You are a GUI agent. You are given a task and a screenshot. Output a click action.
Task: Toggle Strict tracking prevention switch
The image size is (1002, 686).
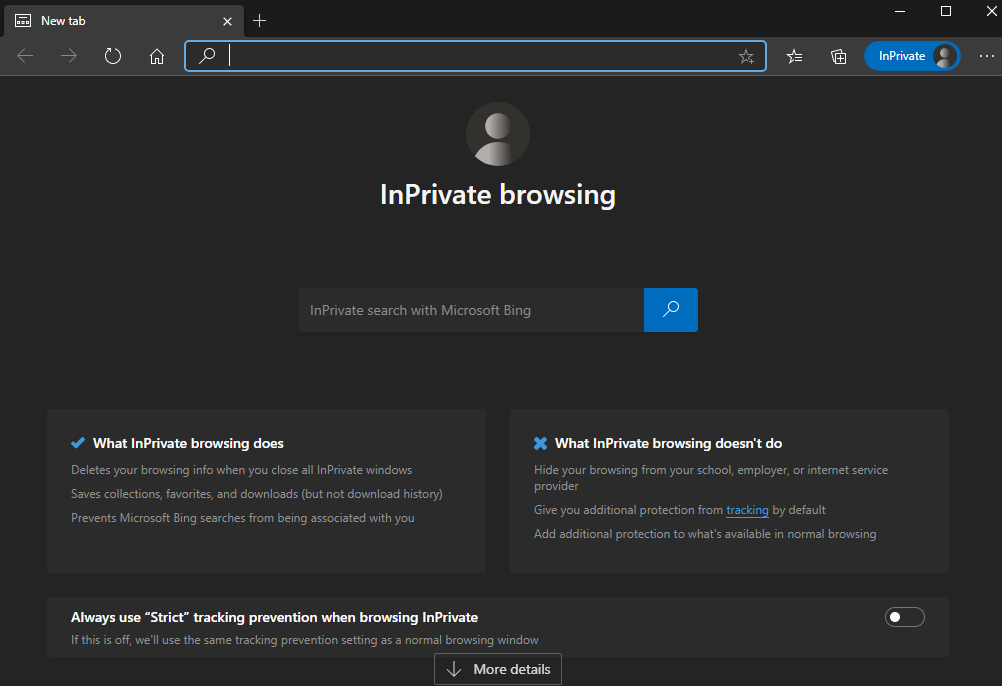904,617
